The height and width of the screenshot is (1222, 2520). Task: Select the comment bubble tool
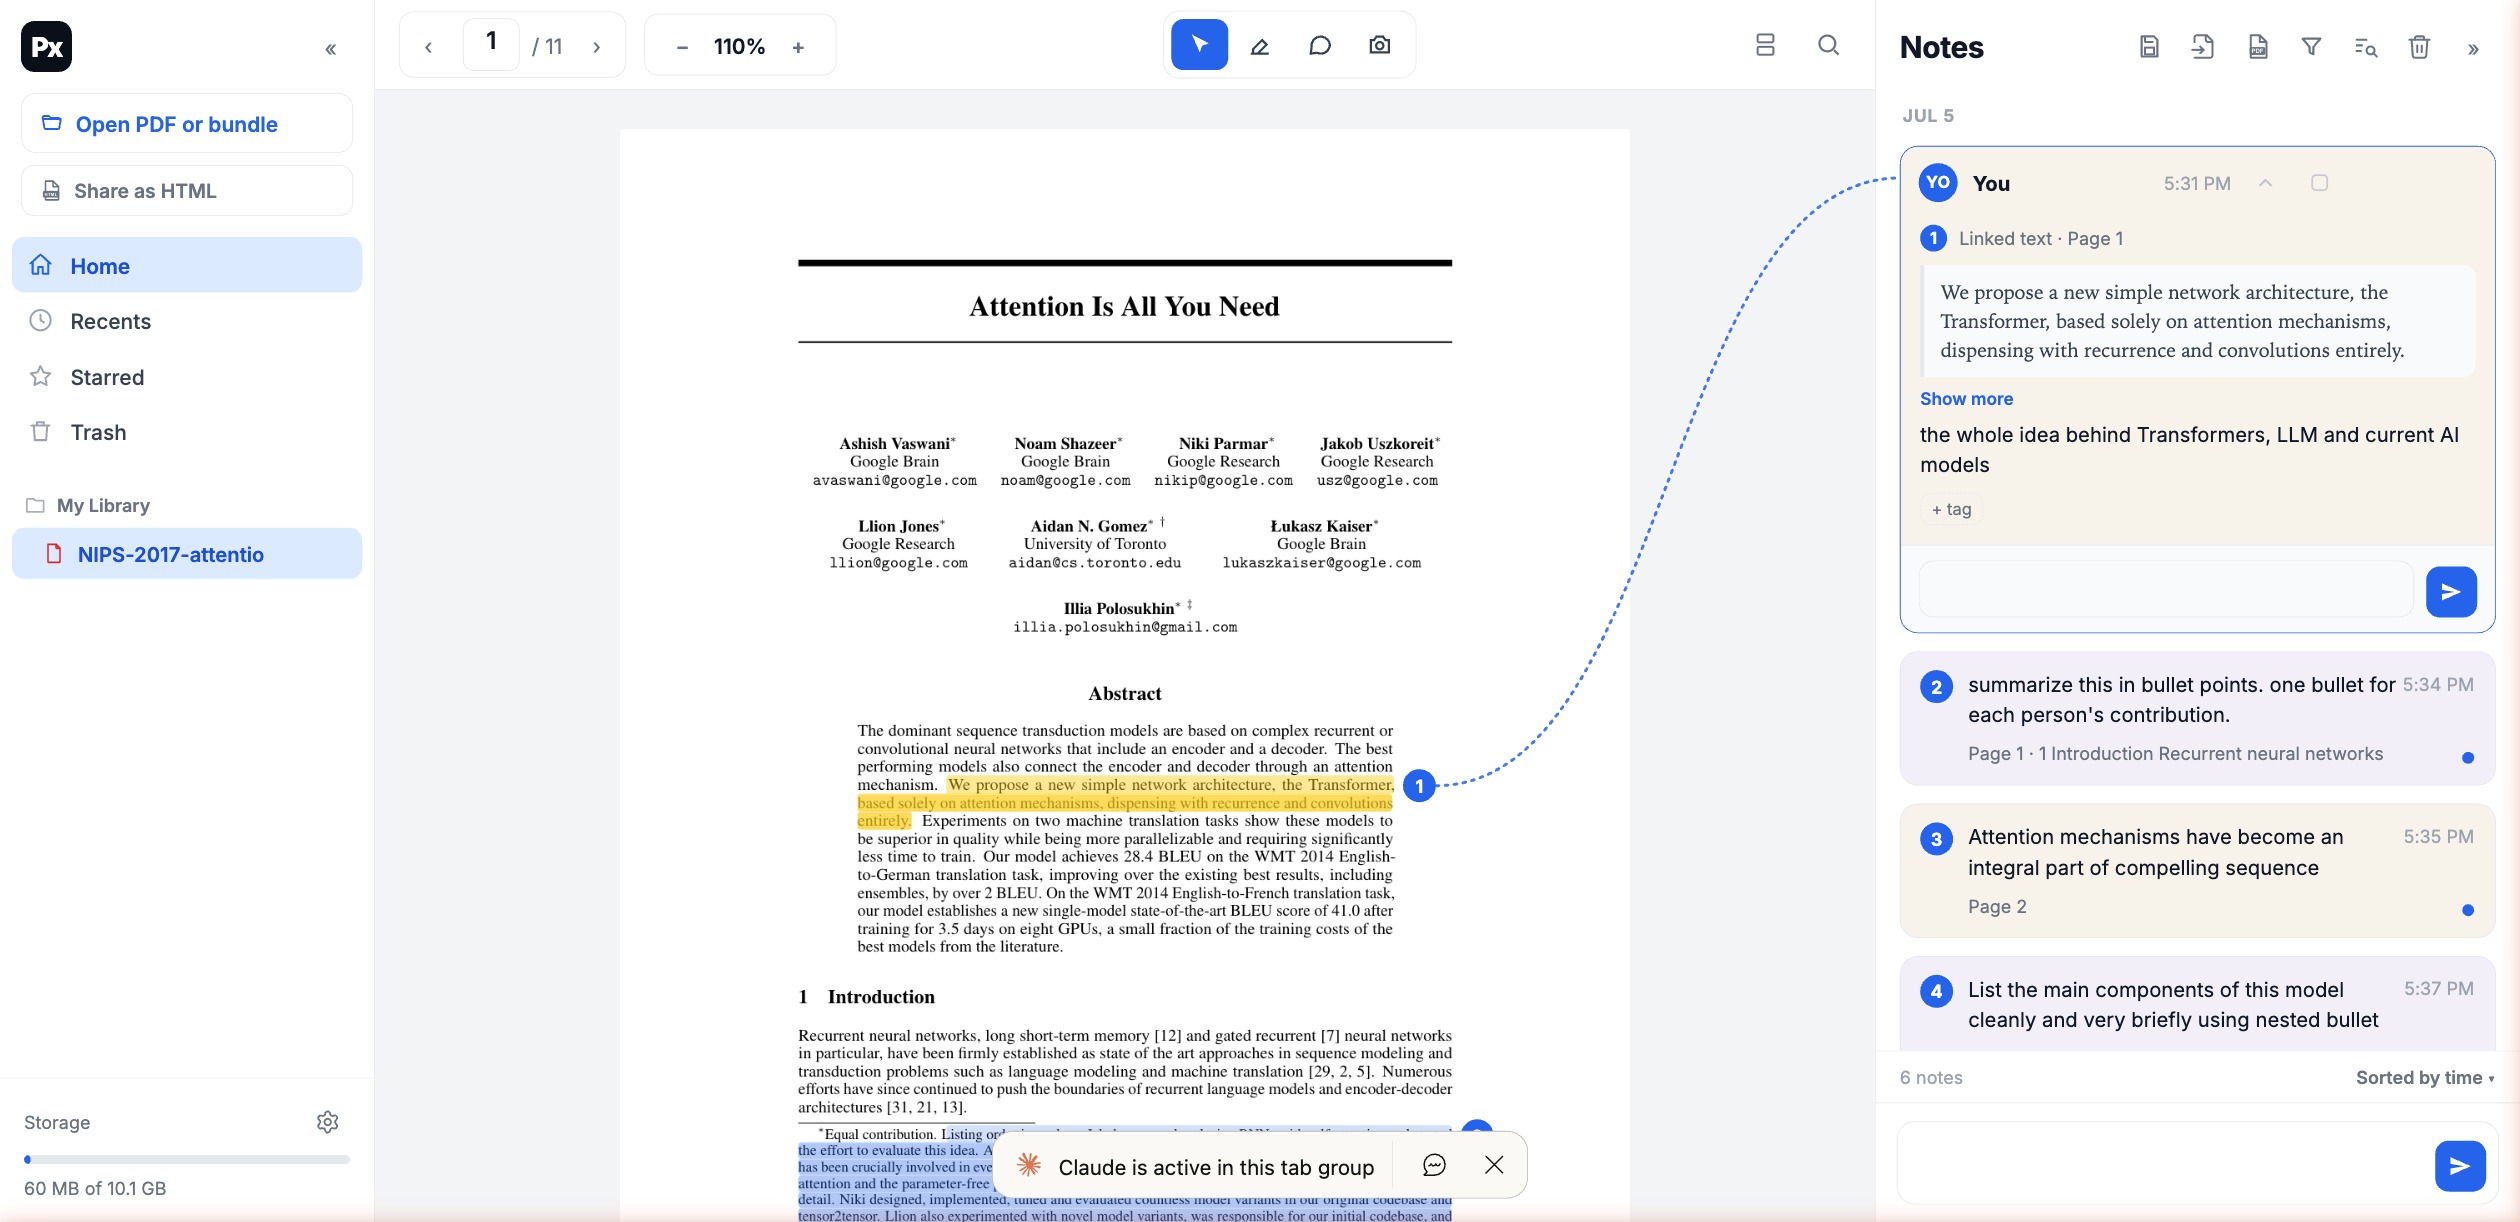[x=1320, y=45]
